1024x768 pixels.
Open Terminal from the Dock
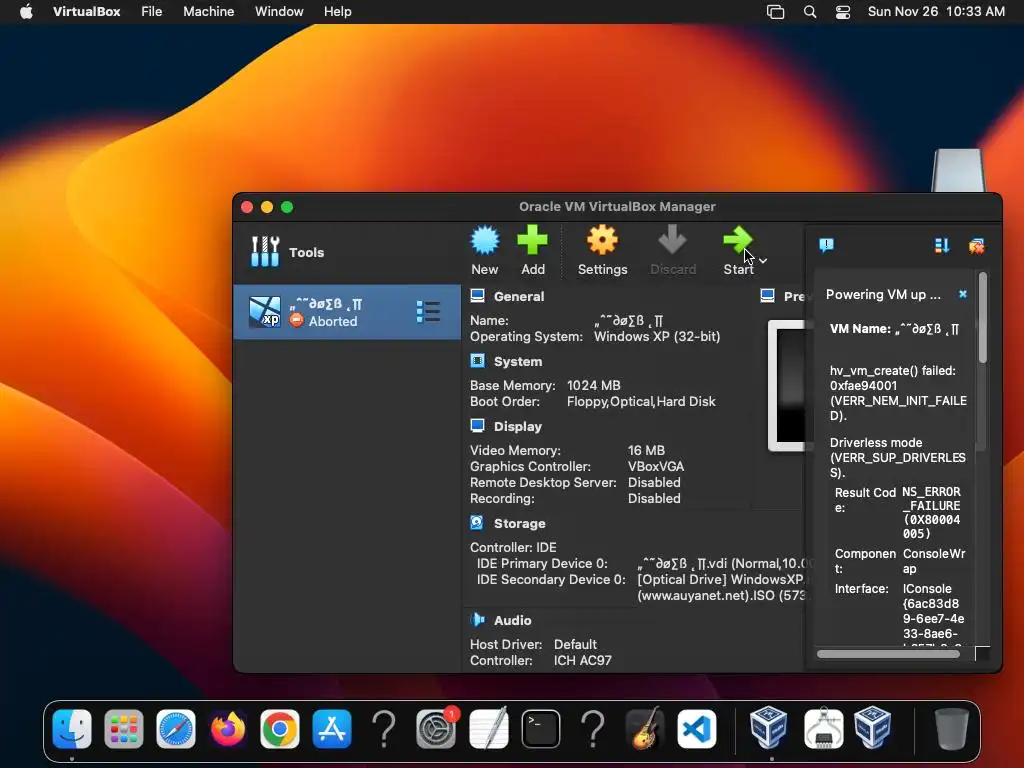coord(540,728)
